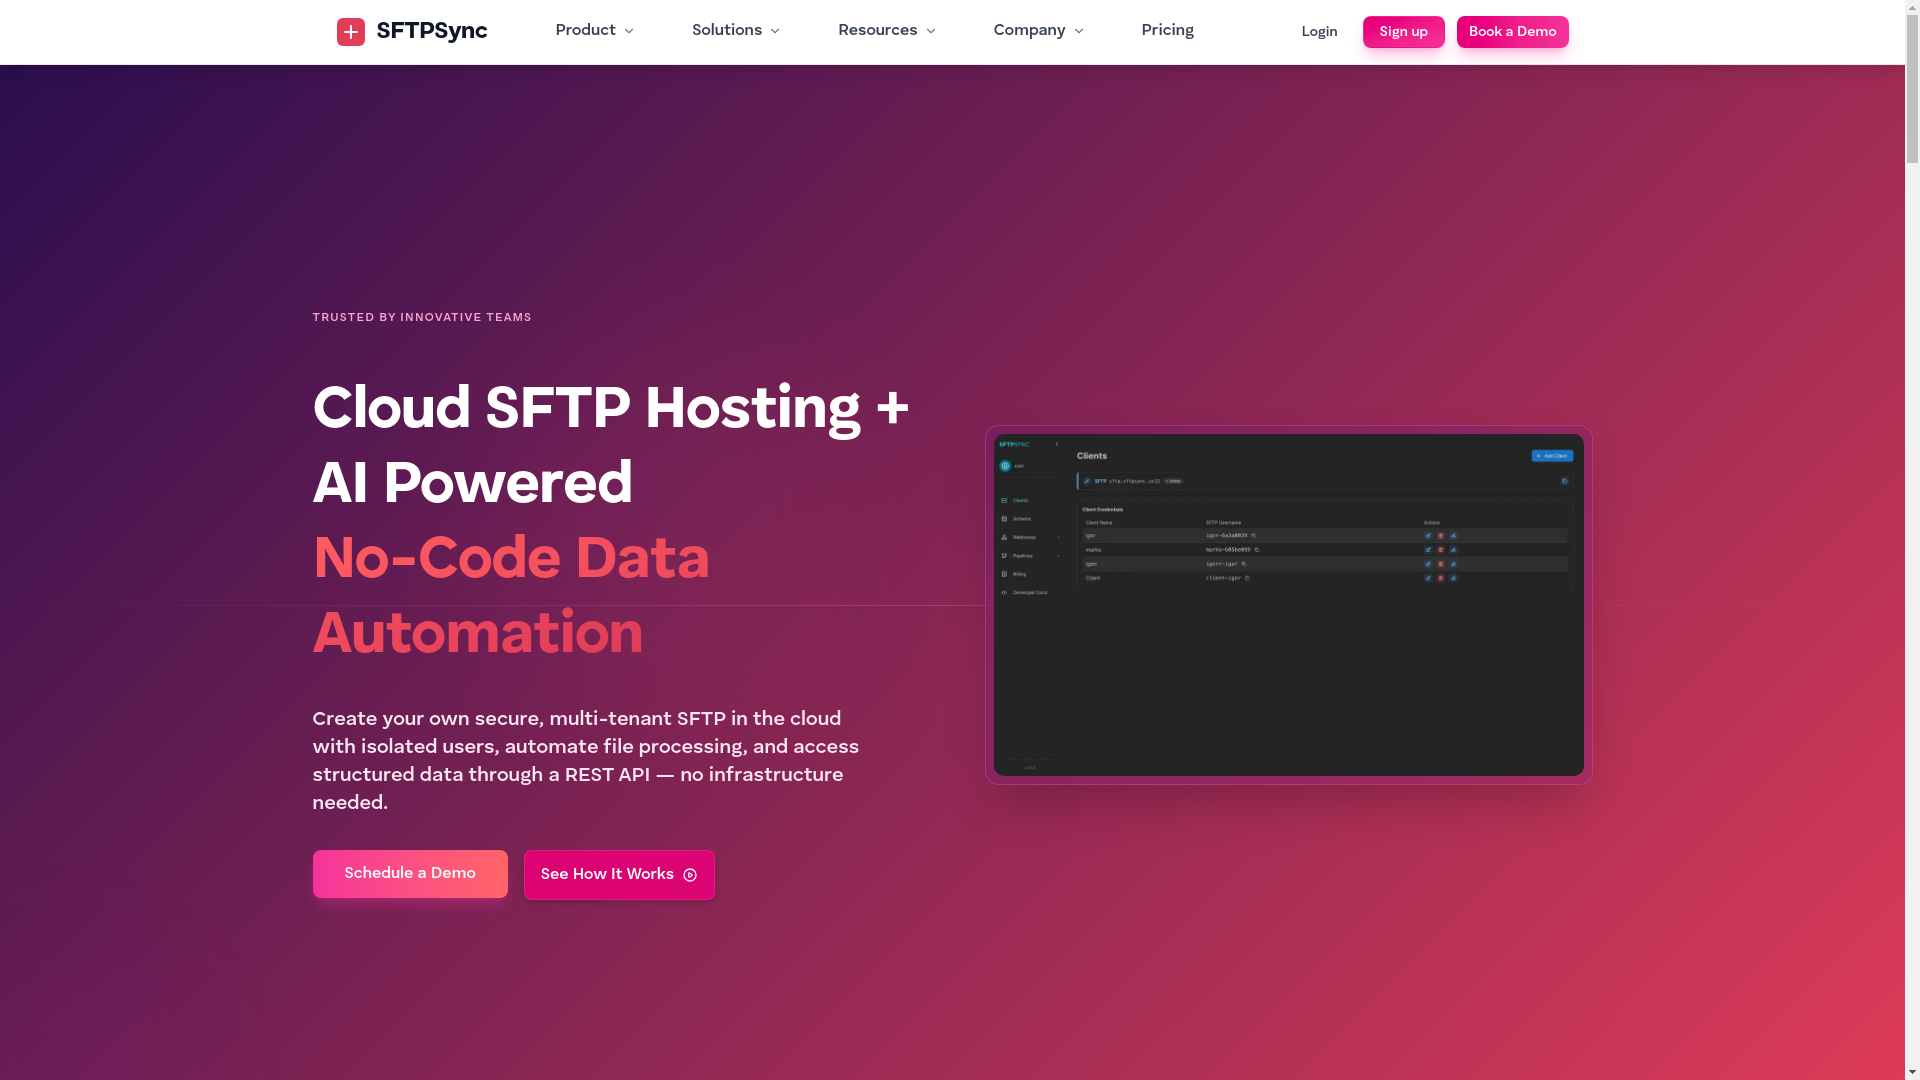Go to homepage via SFTPSync wordmark
Viewport: 1920px width, 1080px height.
click(x=431, y=31)
